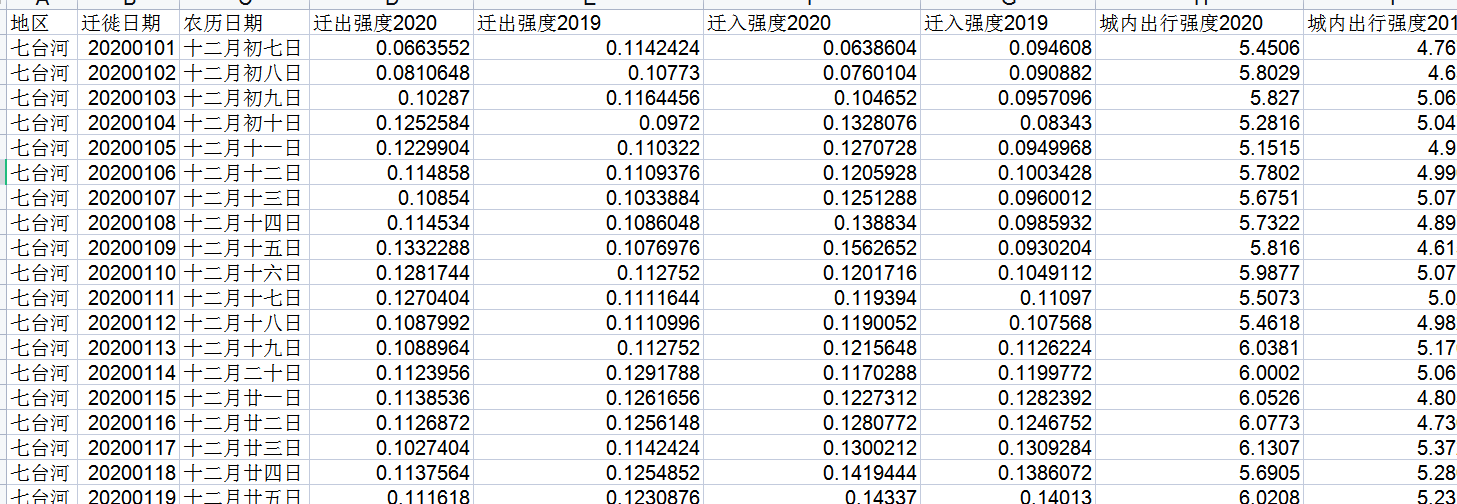Image resolution: width=1457 pixels, height=504 pixels.
Task: Select the 迁入强度2019 header cell
Action: [1008, 23]
